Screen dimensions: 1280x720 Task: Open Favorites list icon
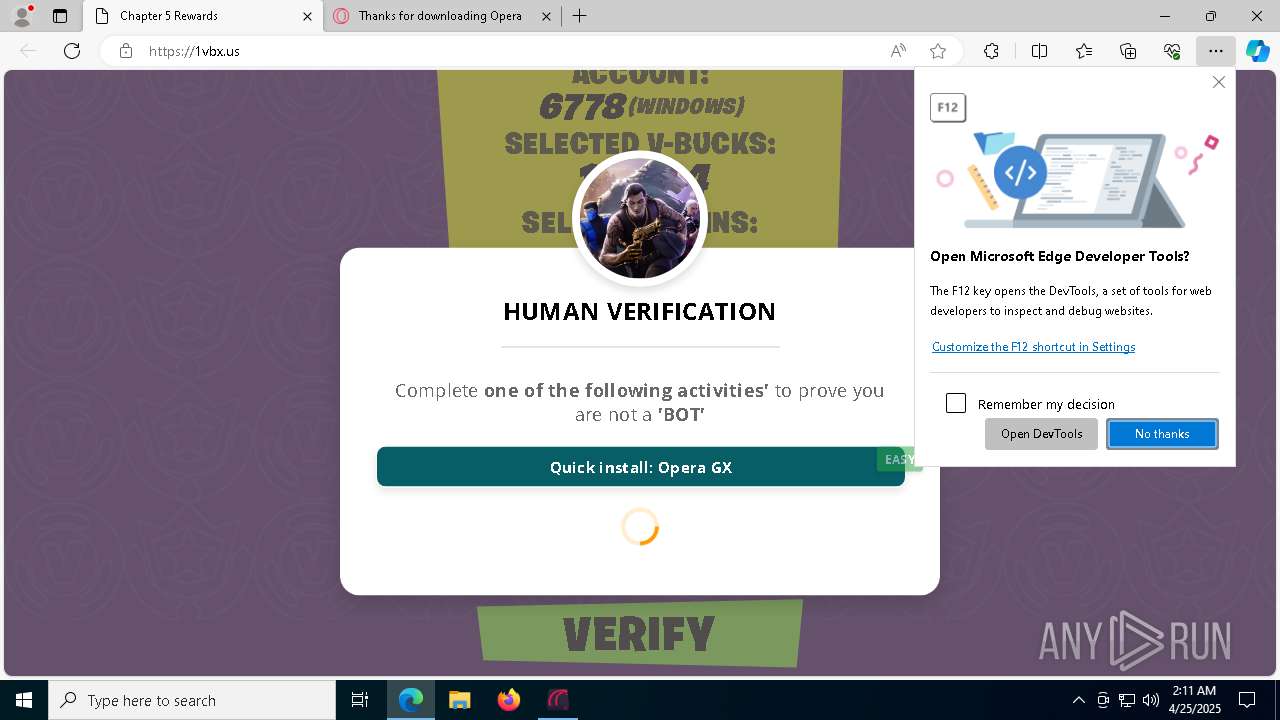coord(1084,51)
